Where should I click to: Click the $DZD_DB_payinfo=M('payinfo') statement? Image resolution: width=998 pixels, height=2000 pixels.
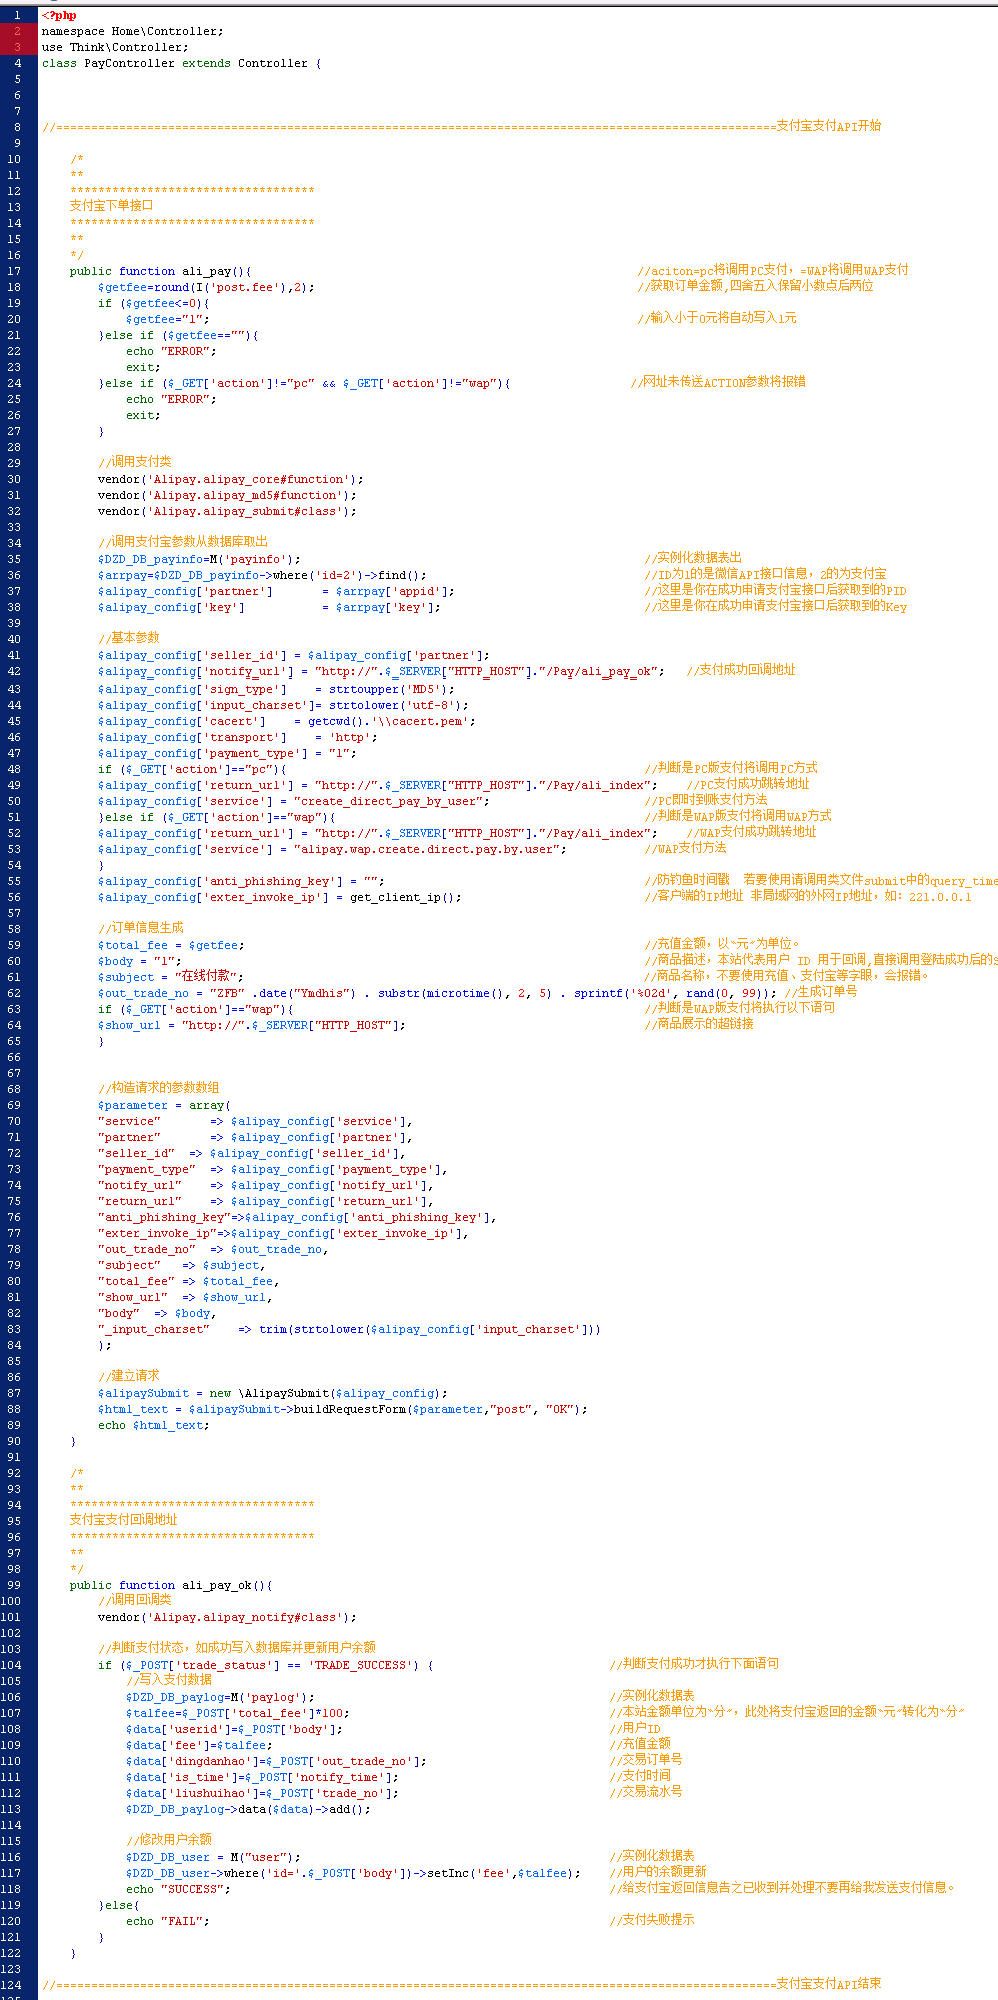tap(198, 559)
